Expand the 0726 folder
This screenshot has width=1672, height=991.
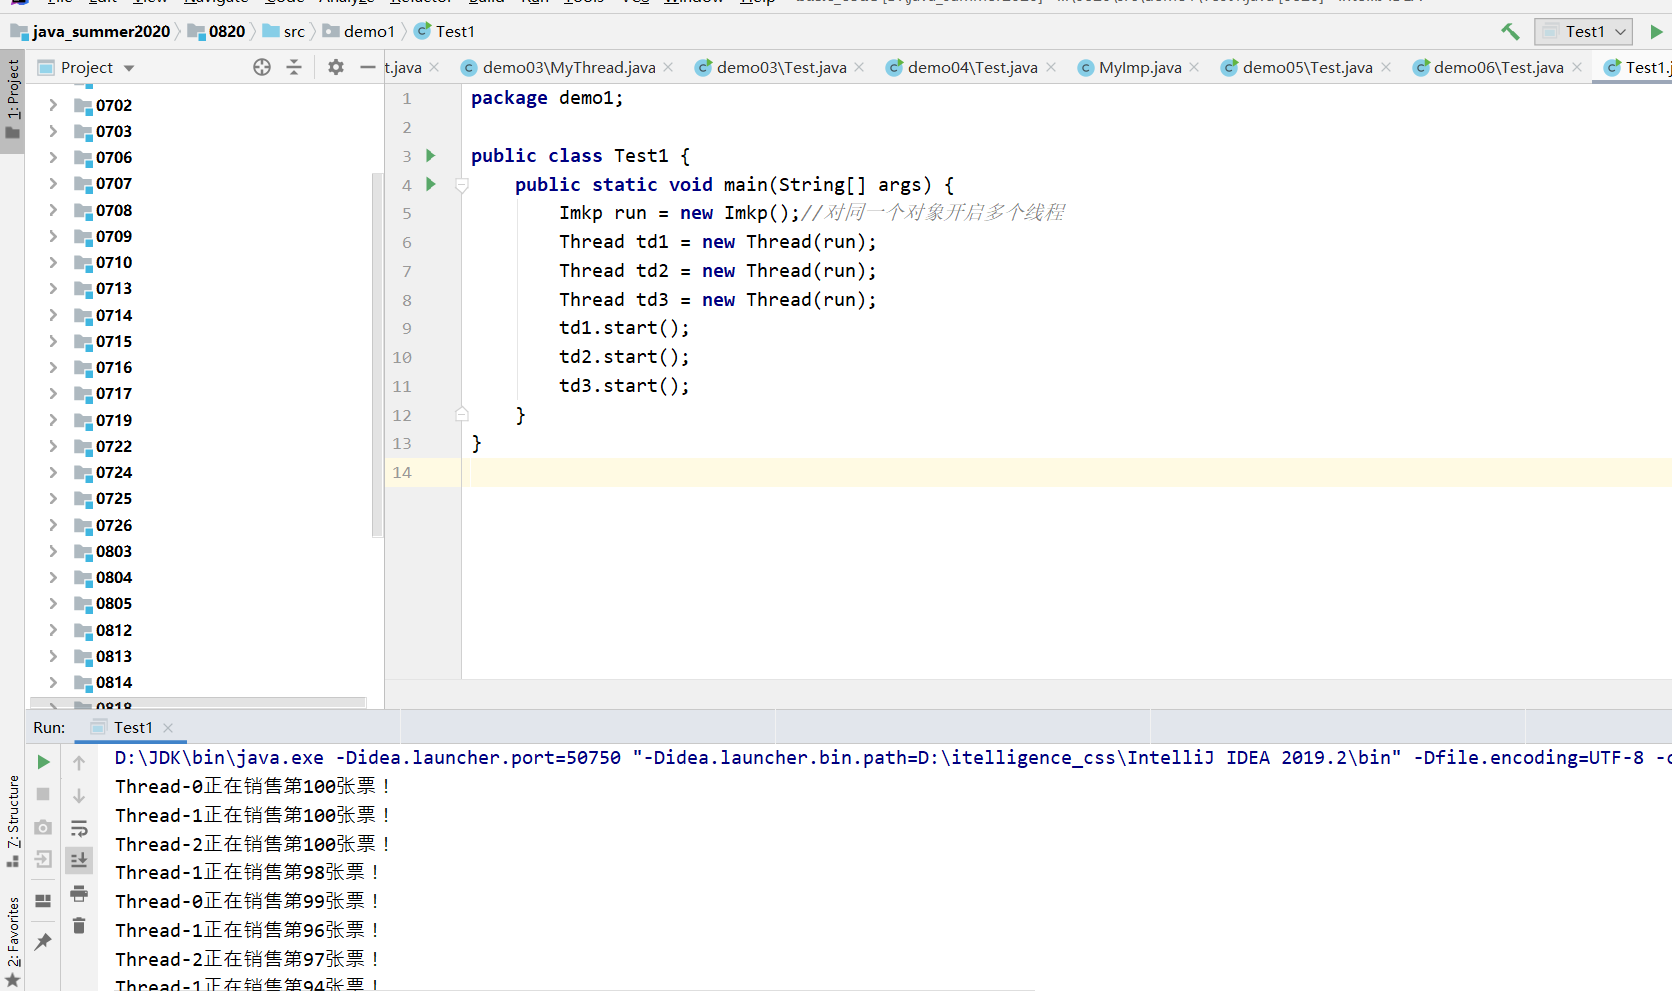(53, 525)
